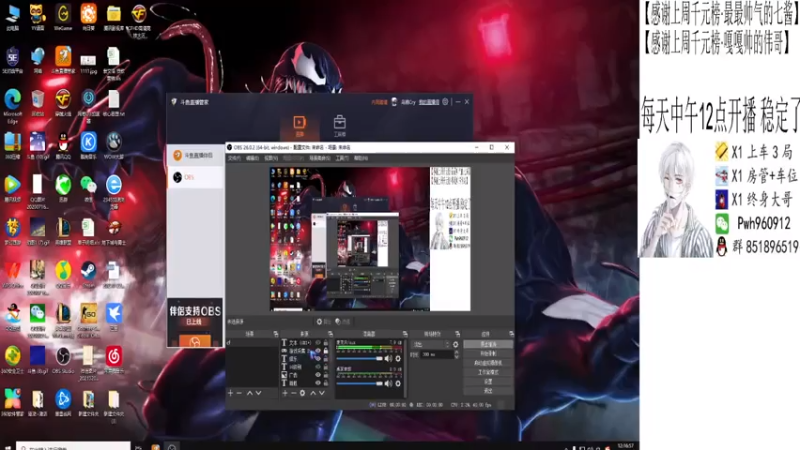Select the QQ Music yellow-green note icon

63,274
